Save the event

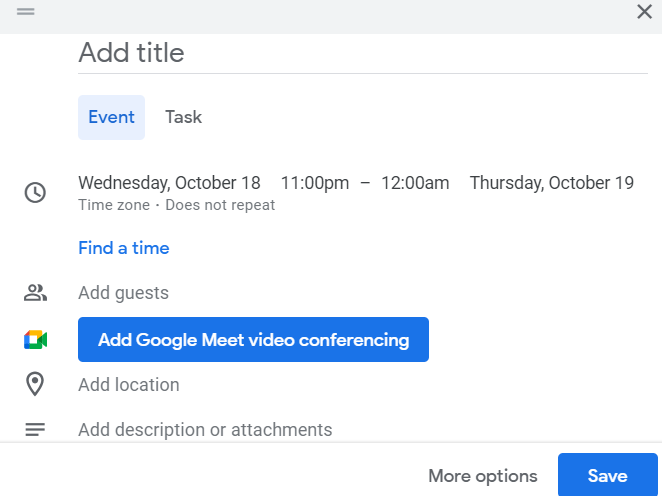tap(608, 475)
